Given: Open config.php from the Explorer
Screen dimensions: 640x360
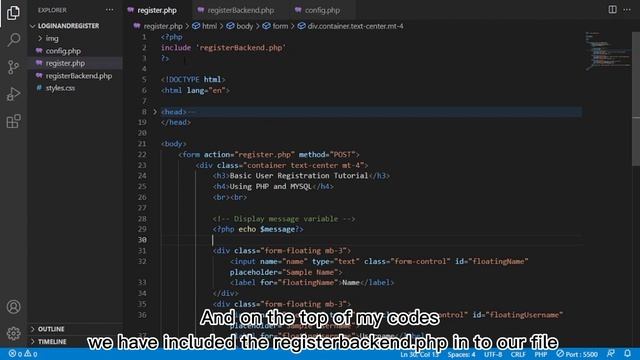Looking at the screenshot, I should (63, 51).
